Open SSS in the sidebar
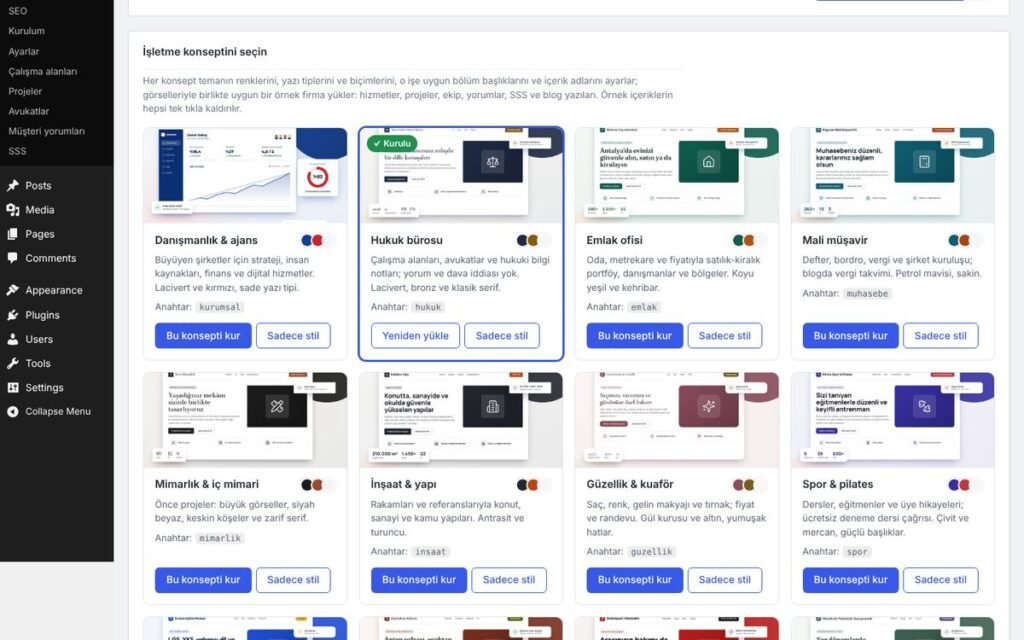1024x640 pixels. 17,151
